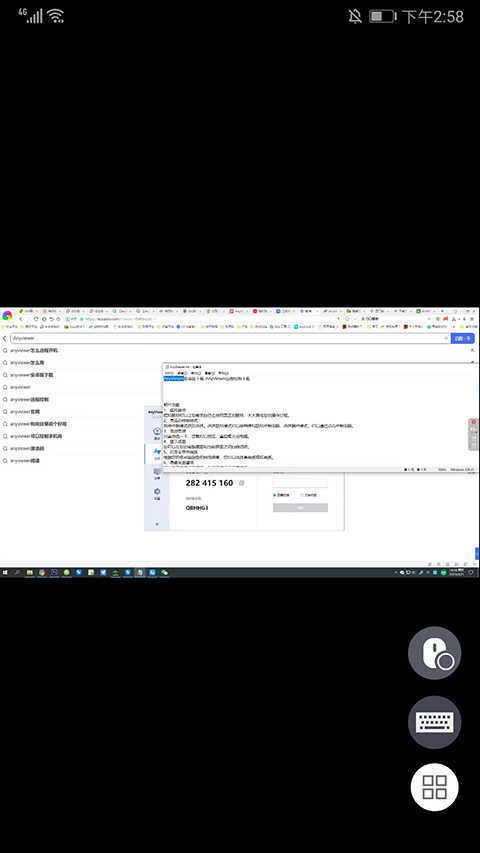Expand the system tray hidden icons arrow
Viewport: 480px width, 853px height.
pos(397,572)
